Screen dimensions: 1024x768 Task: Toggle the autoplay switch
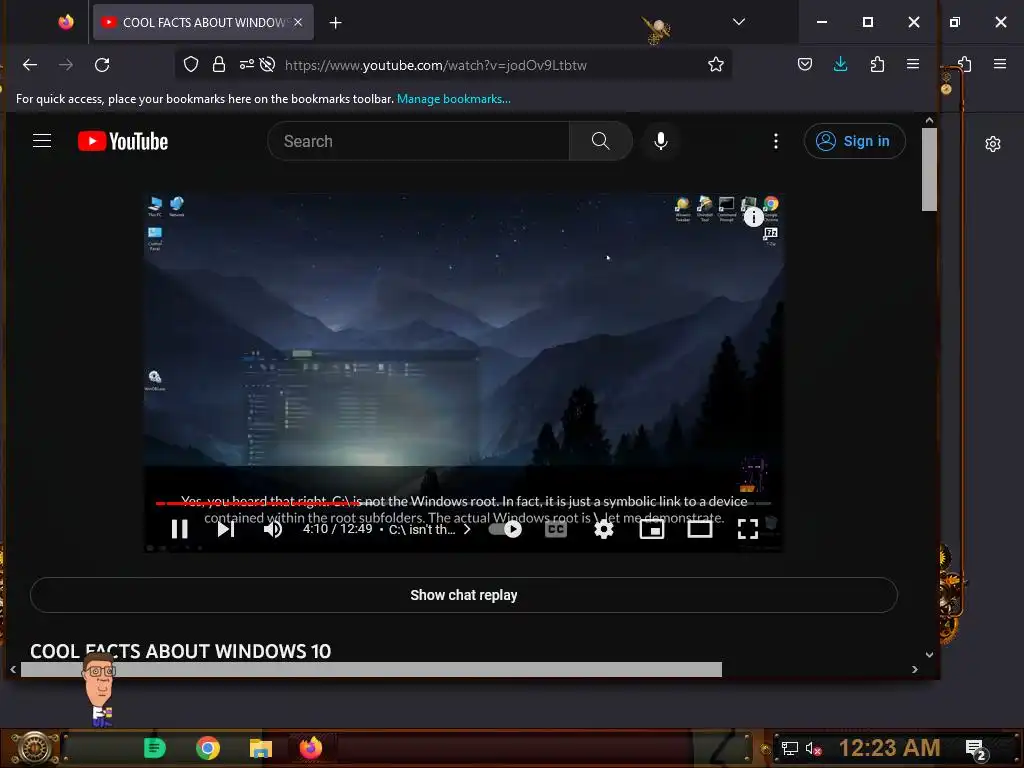point(505,529)
